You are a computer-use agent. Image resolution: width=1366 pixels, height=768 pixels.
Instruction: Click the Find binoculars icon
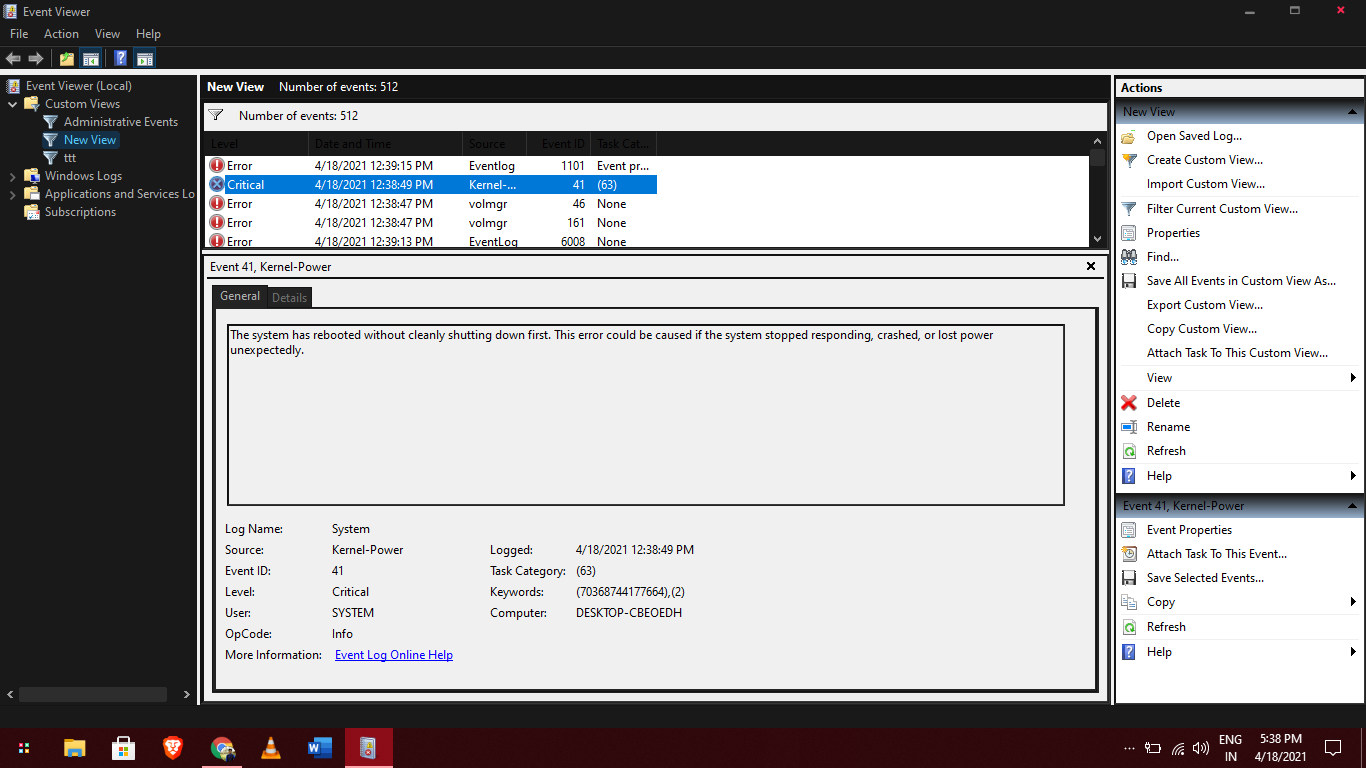pyautogui.click(x=1129, y=257)
